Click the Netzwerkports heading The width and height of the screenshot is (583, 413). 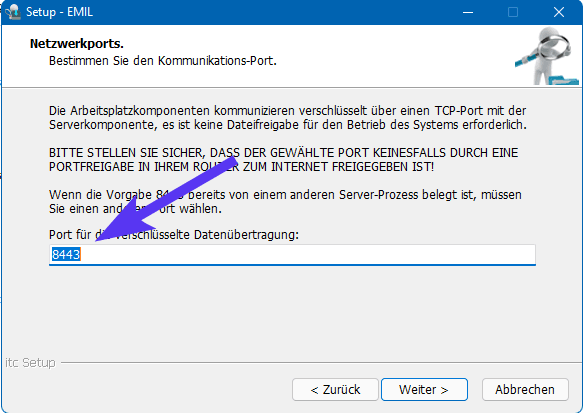point(77,44)
